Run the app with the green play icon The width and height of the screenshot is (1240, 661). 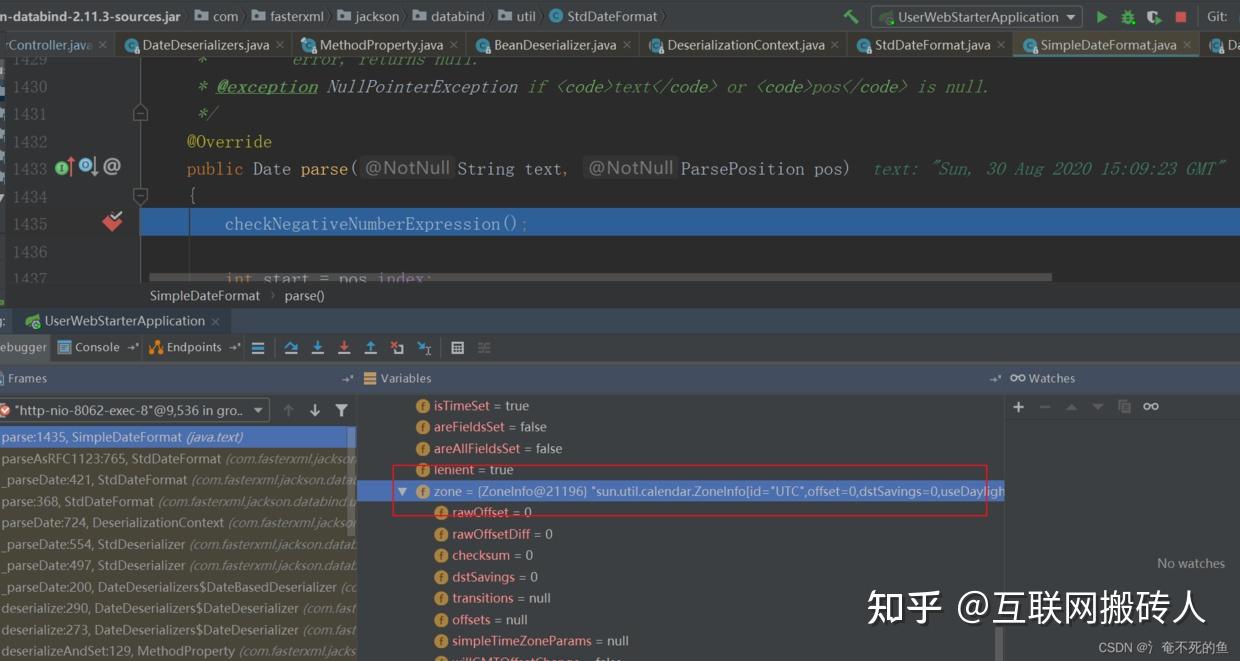pyautogui.click(x=1101, y=16)
